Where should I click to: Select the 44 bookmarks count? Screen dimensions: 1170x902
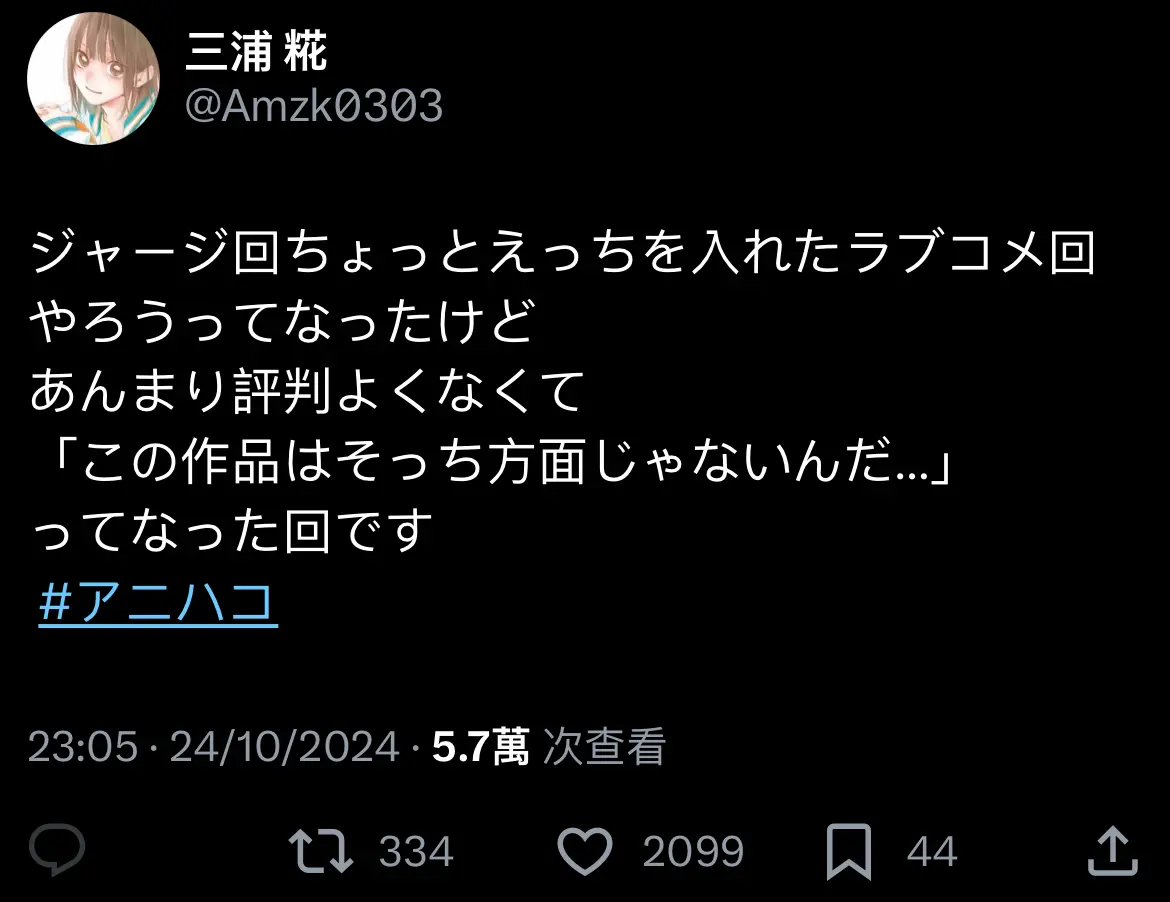coord(931,851)
